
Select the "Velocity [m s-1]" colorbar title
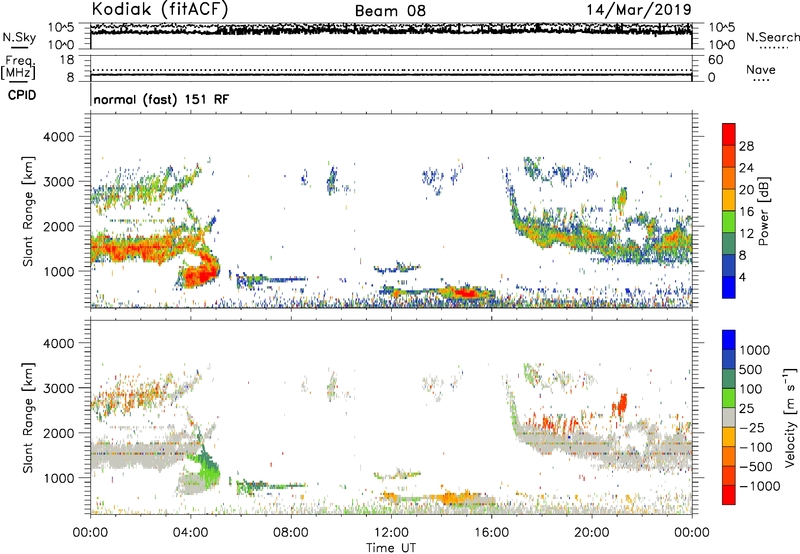[x=790, y=417]
